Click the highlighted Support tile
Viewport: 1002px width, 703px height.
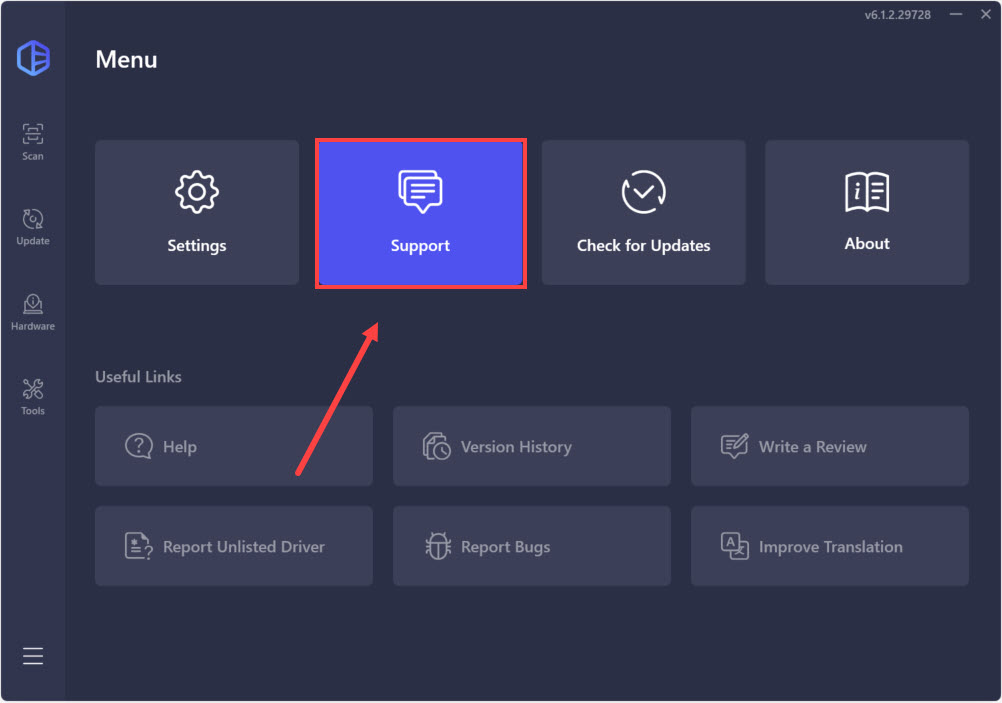click(420, 212)
